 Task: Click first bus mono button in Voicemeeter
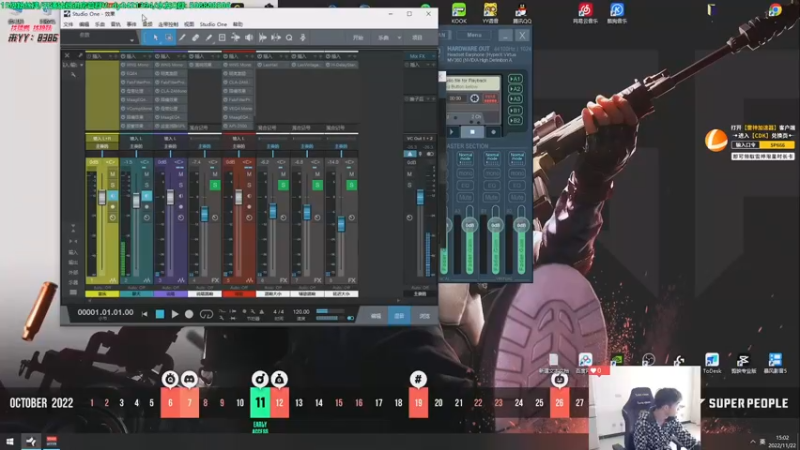pyautogui.click(x=465, y=173)
